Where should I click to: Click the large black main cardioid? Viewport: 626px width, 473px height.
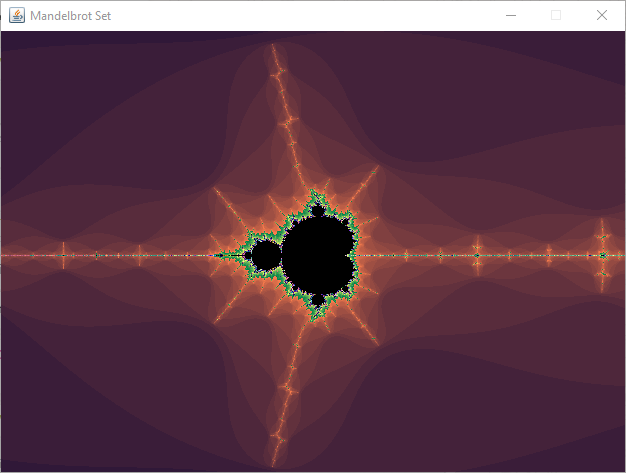[x=319, y=255]
